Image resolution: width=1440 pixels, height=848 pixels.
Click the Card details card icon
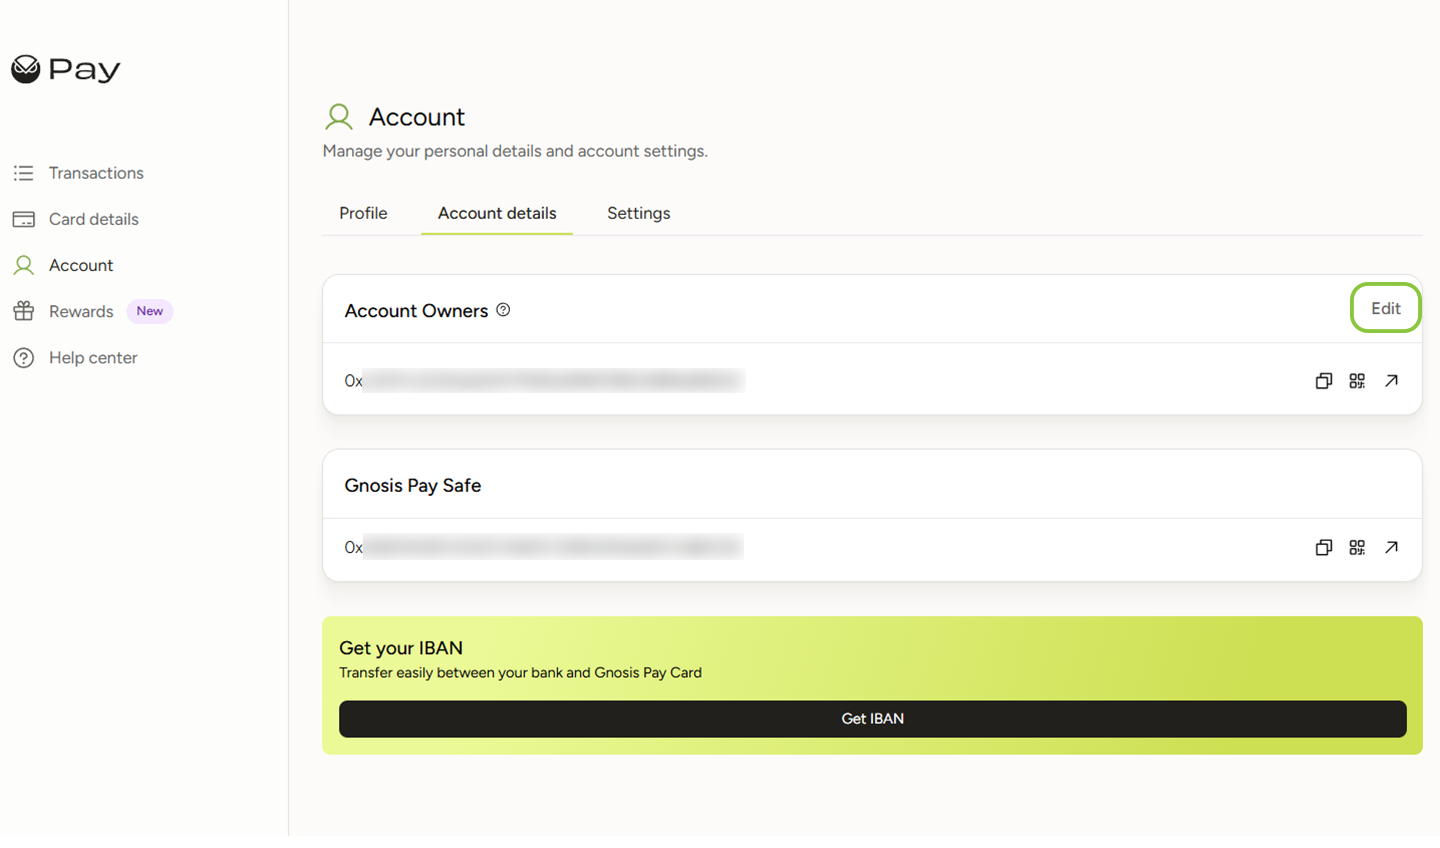tap(24, 219)
